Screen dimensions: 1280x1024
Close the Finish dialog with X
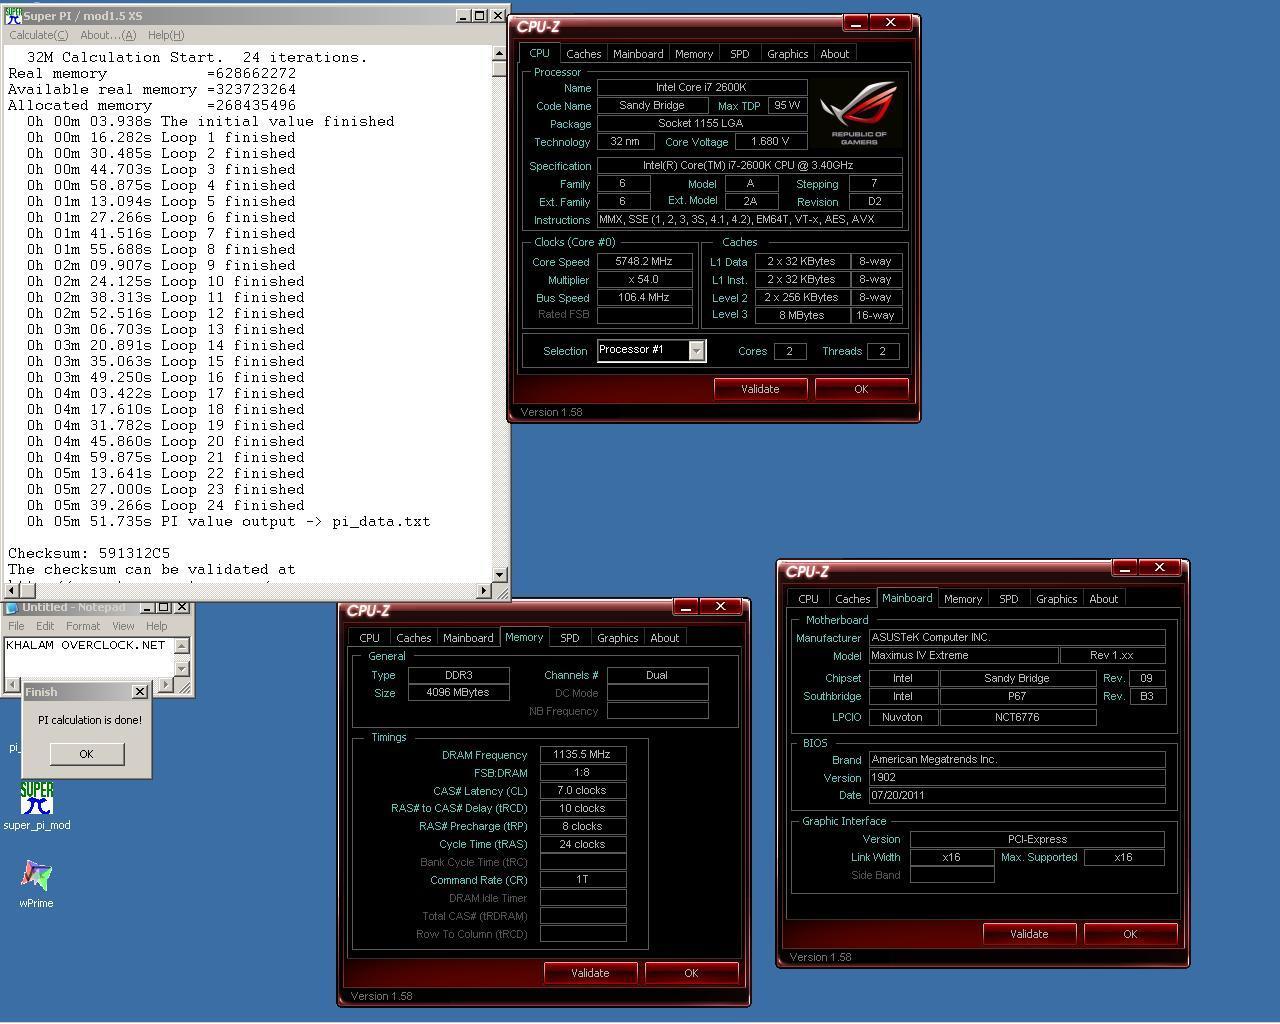139,691
